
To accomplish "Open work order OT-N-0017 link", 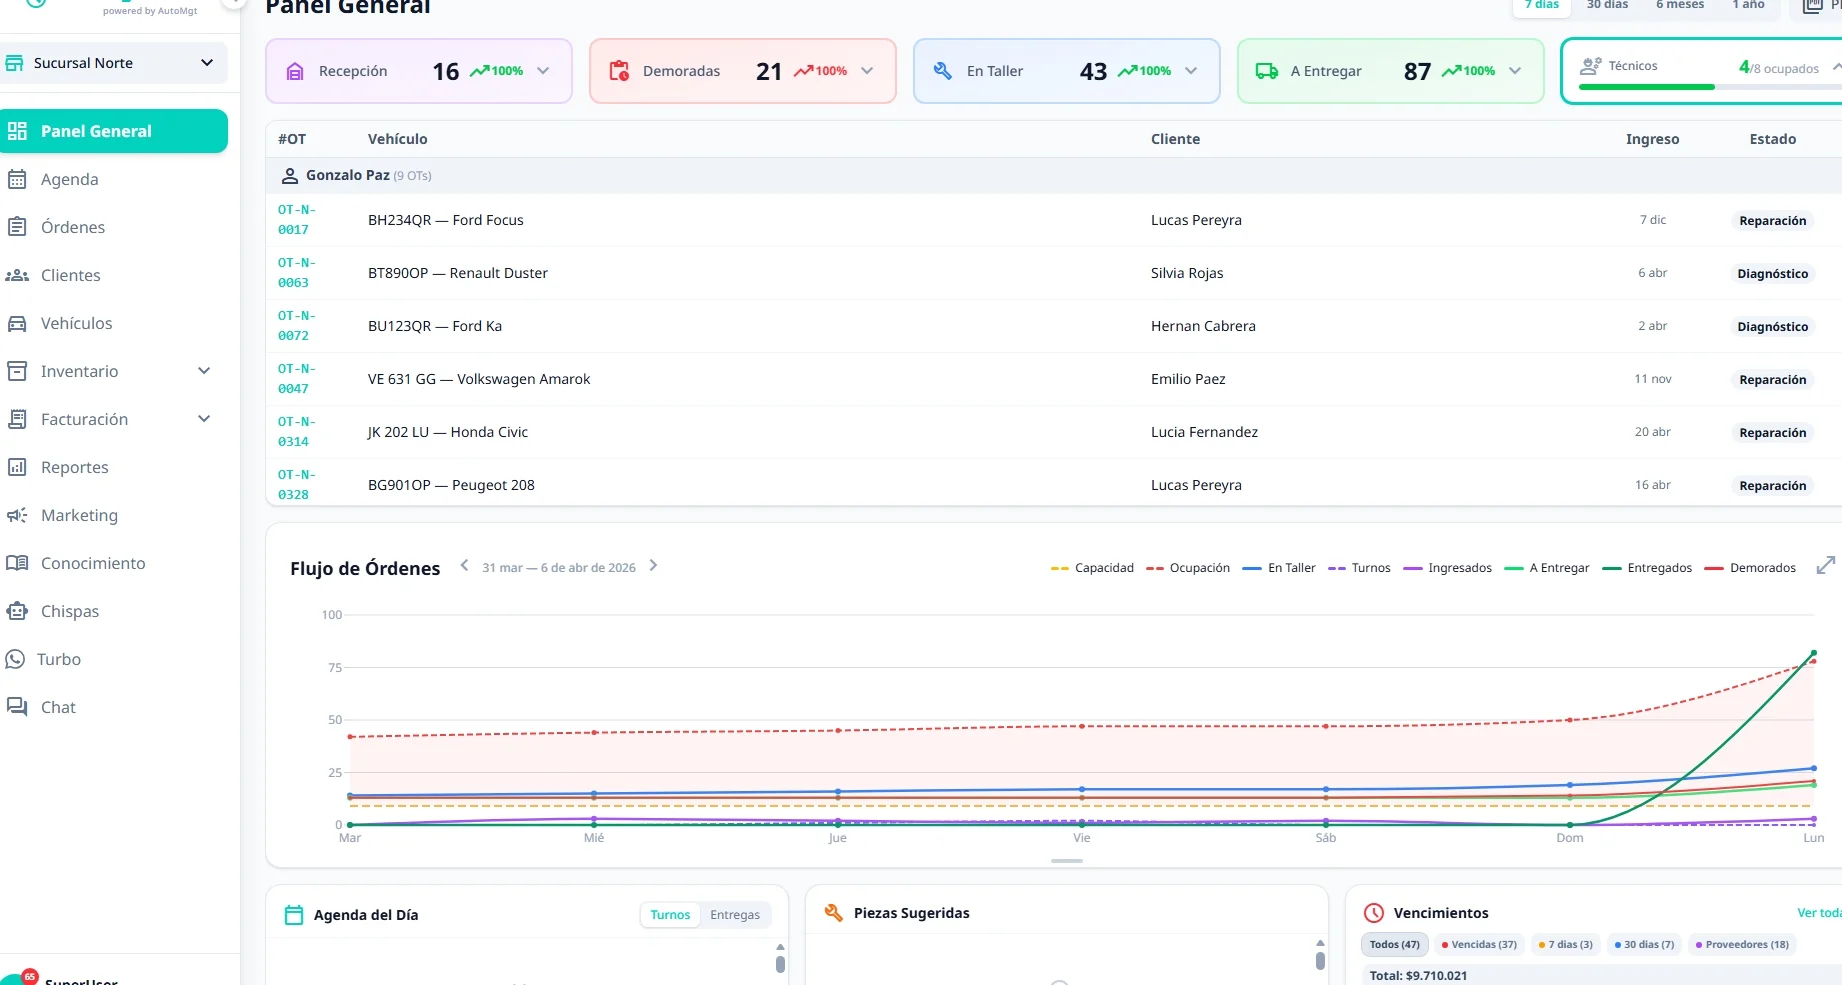I will 296,220.
